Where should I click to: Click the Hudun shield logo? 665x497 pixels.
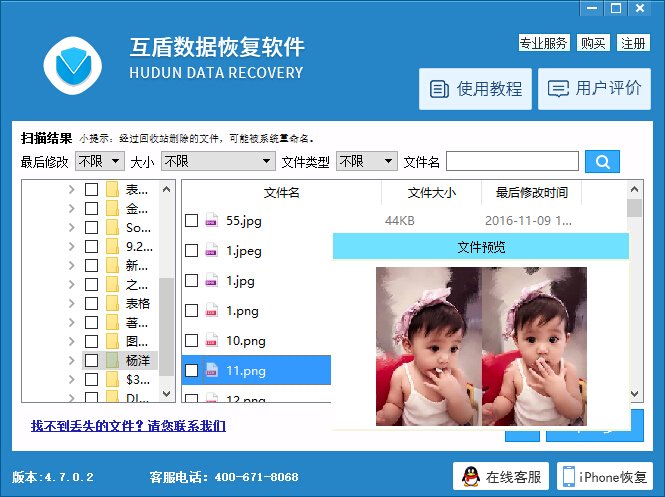[x=73, y=66]
